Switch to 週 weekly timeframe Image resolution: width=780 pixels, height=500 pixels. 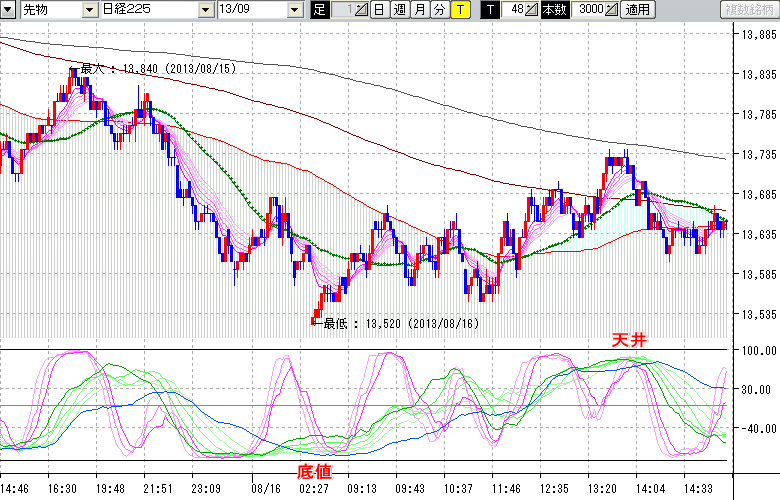(x=399, y=10)
